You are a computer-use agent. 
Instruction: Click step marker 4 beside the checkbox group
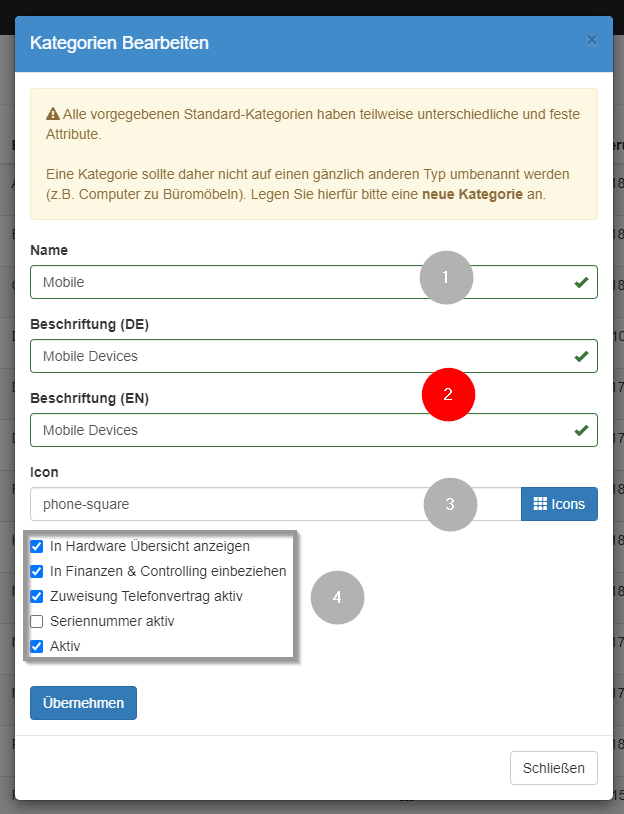(x=337, y=597)
